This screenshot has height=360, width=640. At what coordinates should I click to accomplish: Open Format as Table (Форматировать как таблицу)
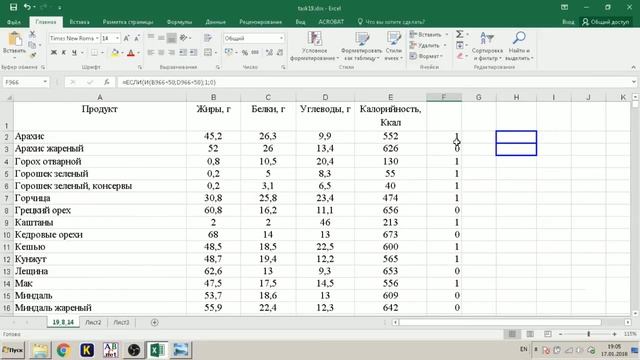(362, 47)
